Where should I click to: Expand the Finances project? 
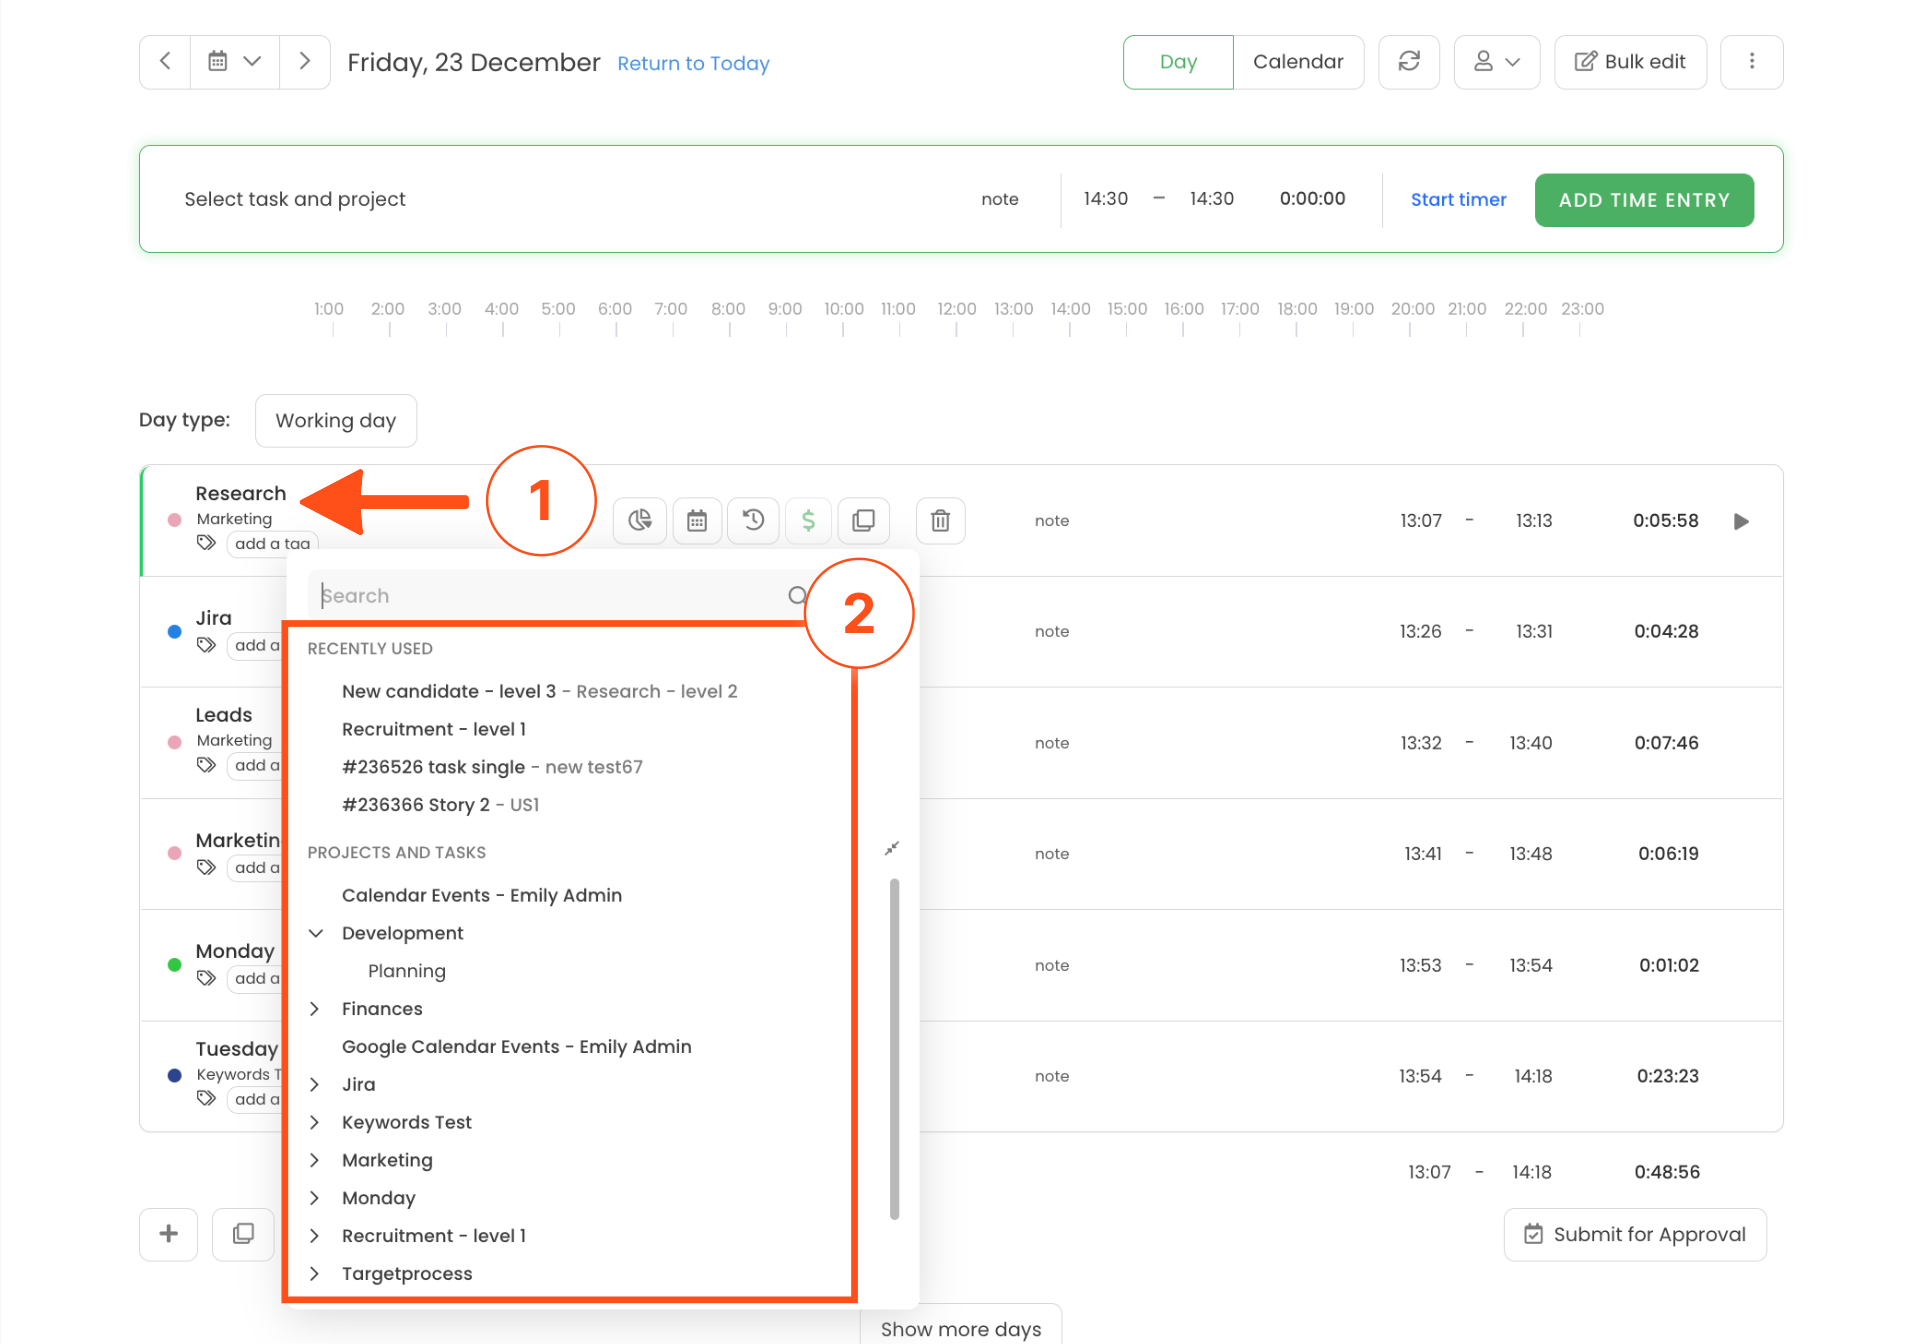315,1009
